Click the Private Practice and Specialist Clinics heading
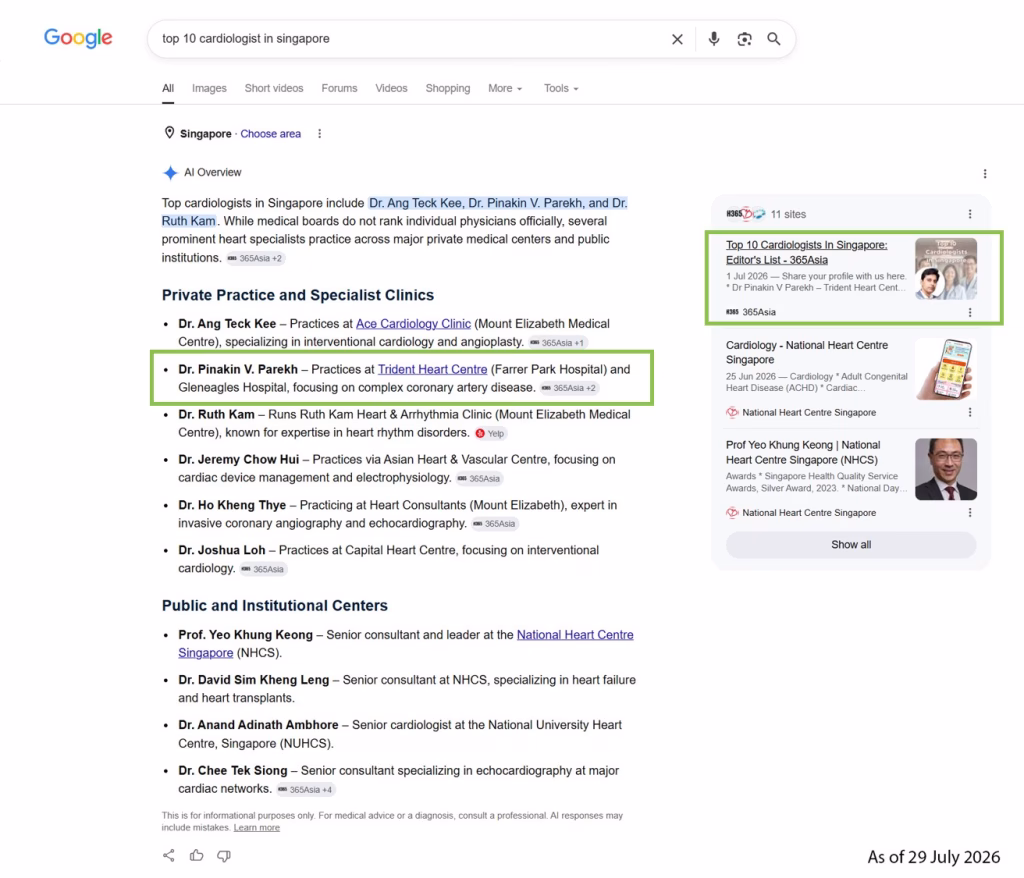The height and width of the screenshot is (878, 1024). [x=298, y=295]
